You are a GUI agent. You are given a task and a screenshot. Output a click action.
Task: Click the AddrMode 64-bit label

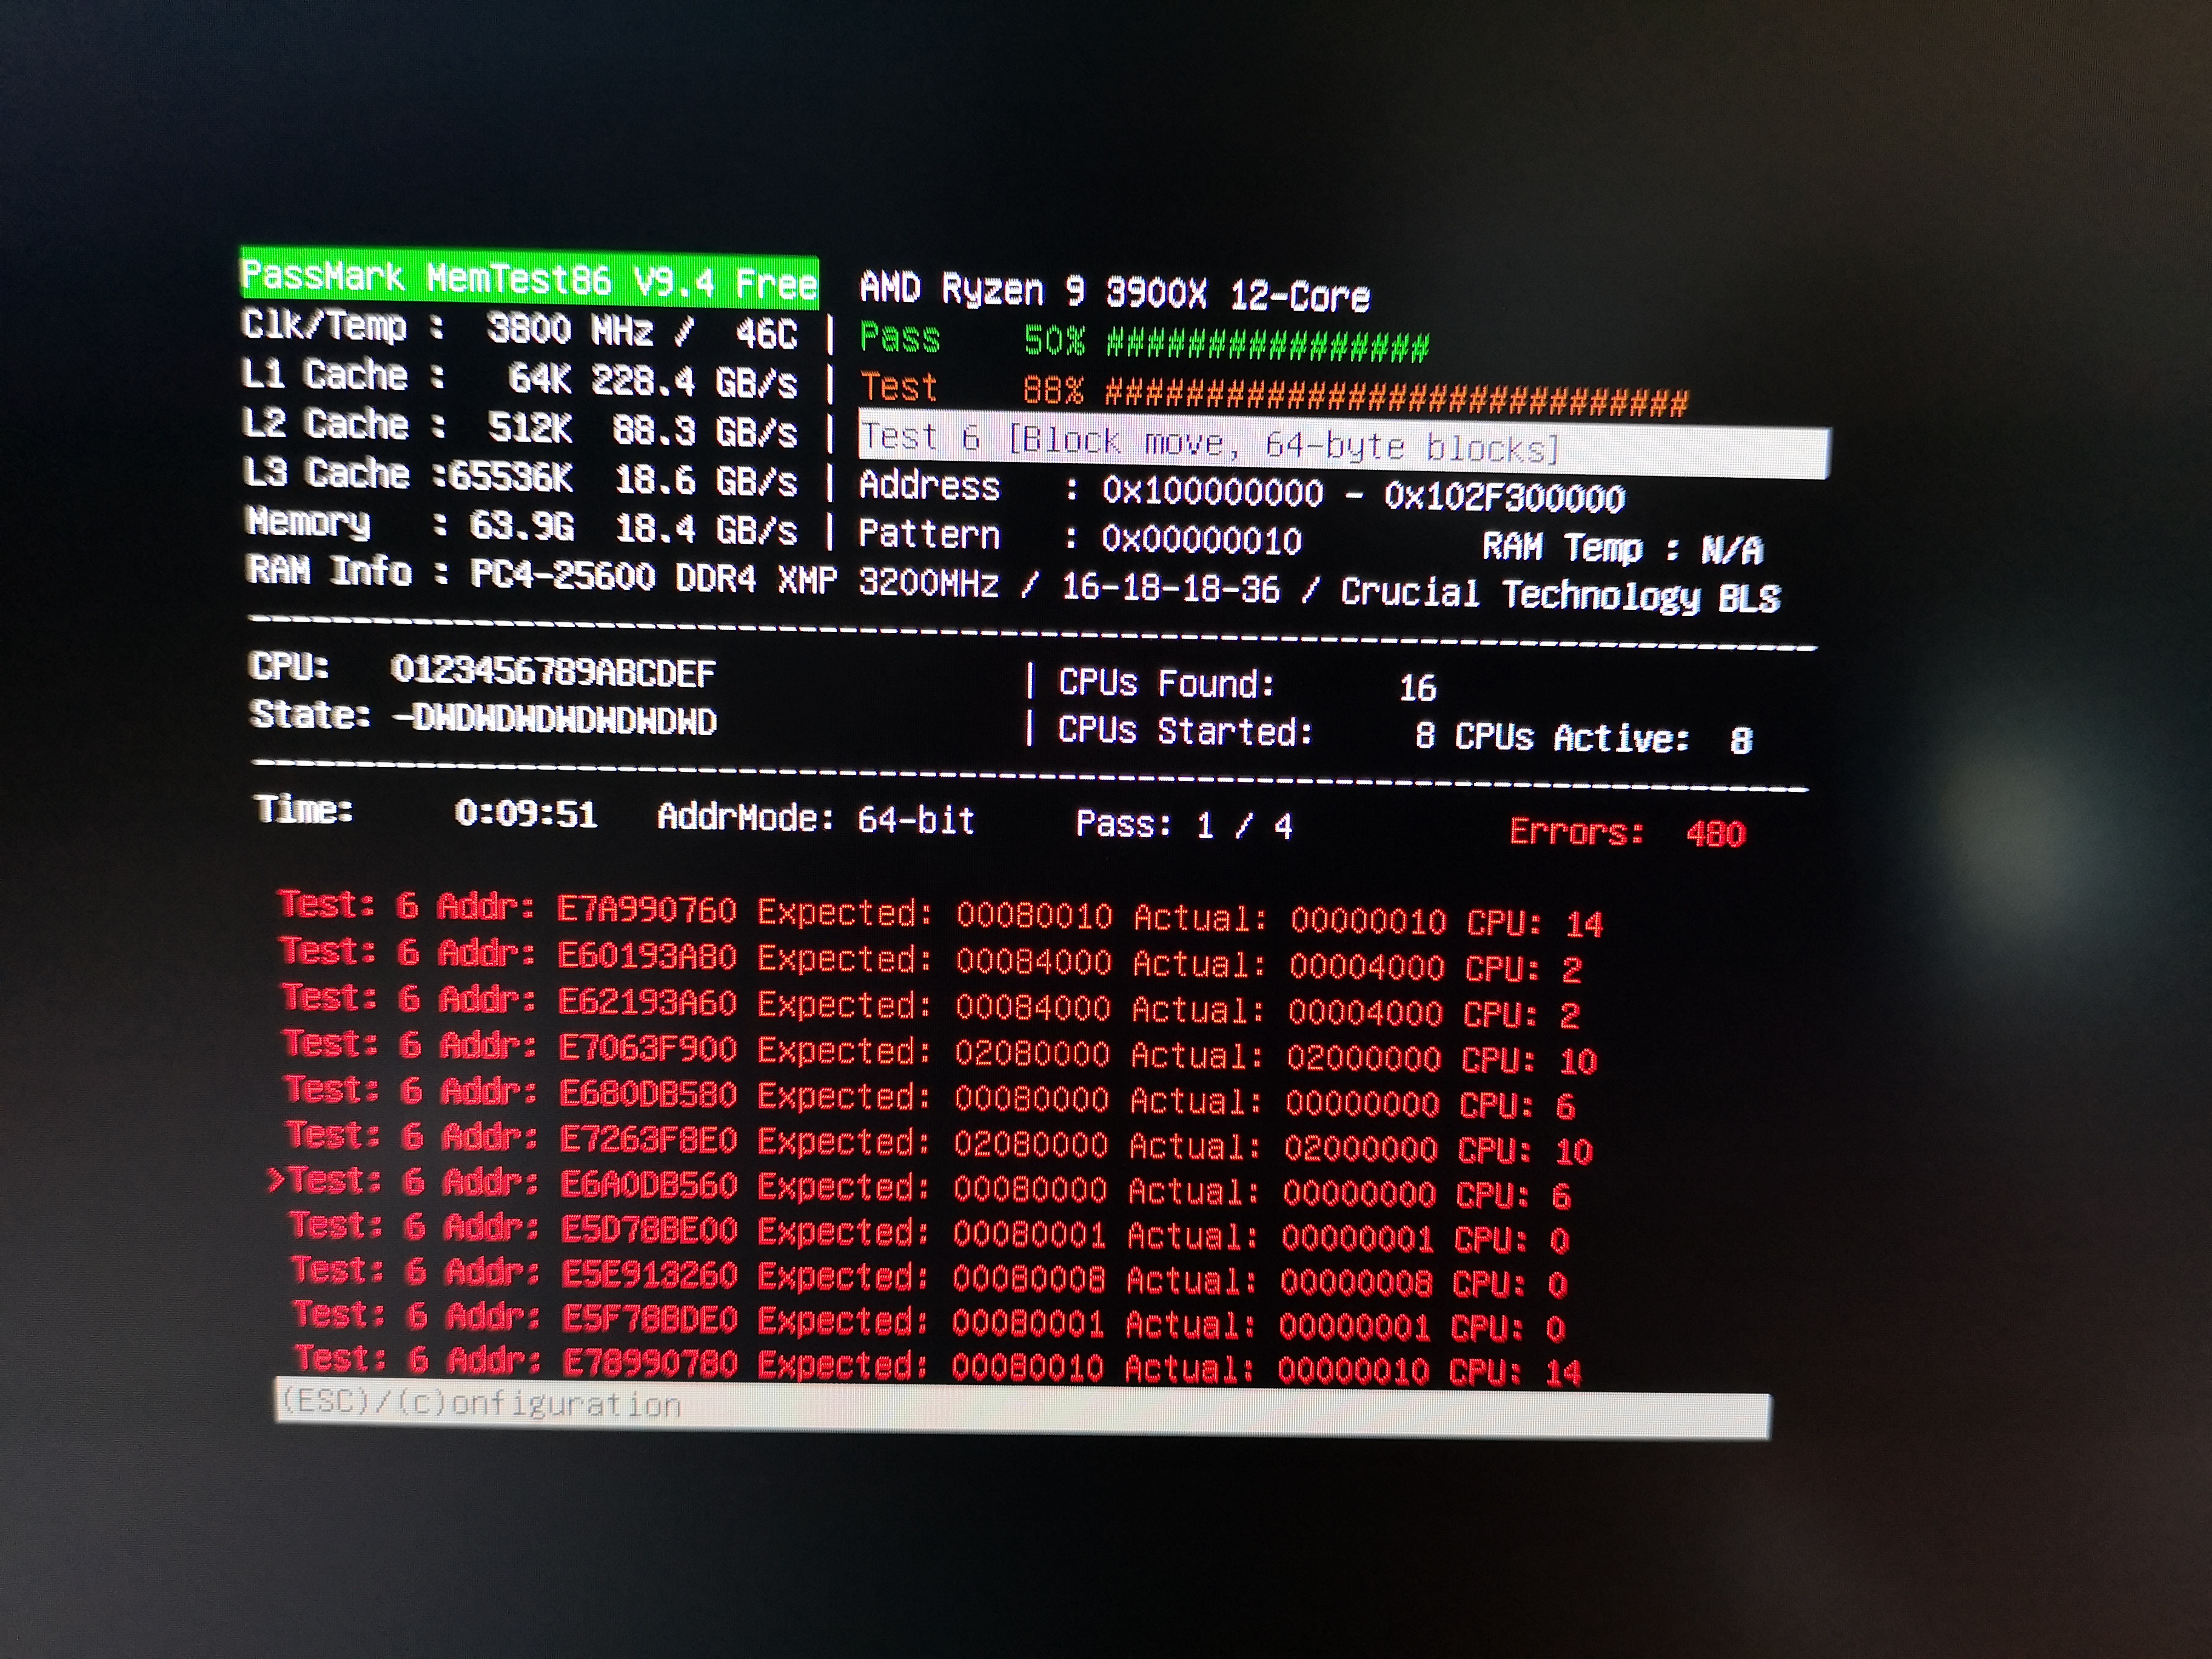(x=815, y=820)
